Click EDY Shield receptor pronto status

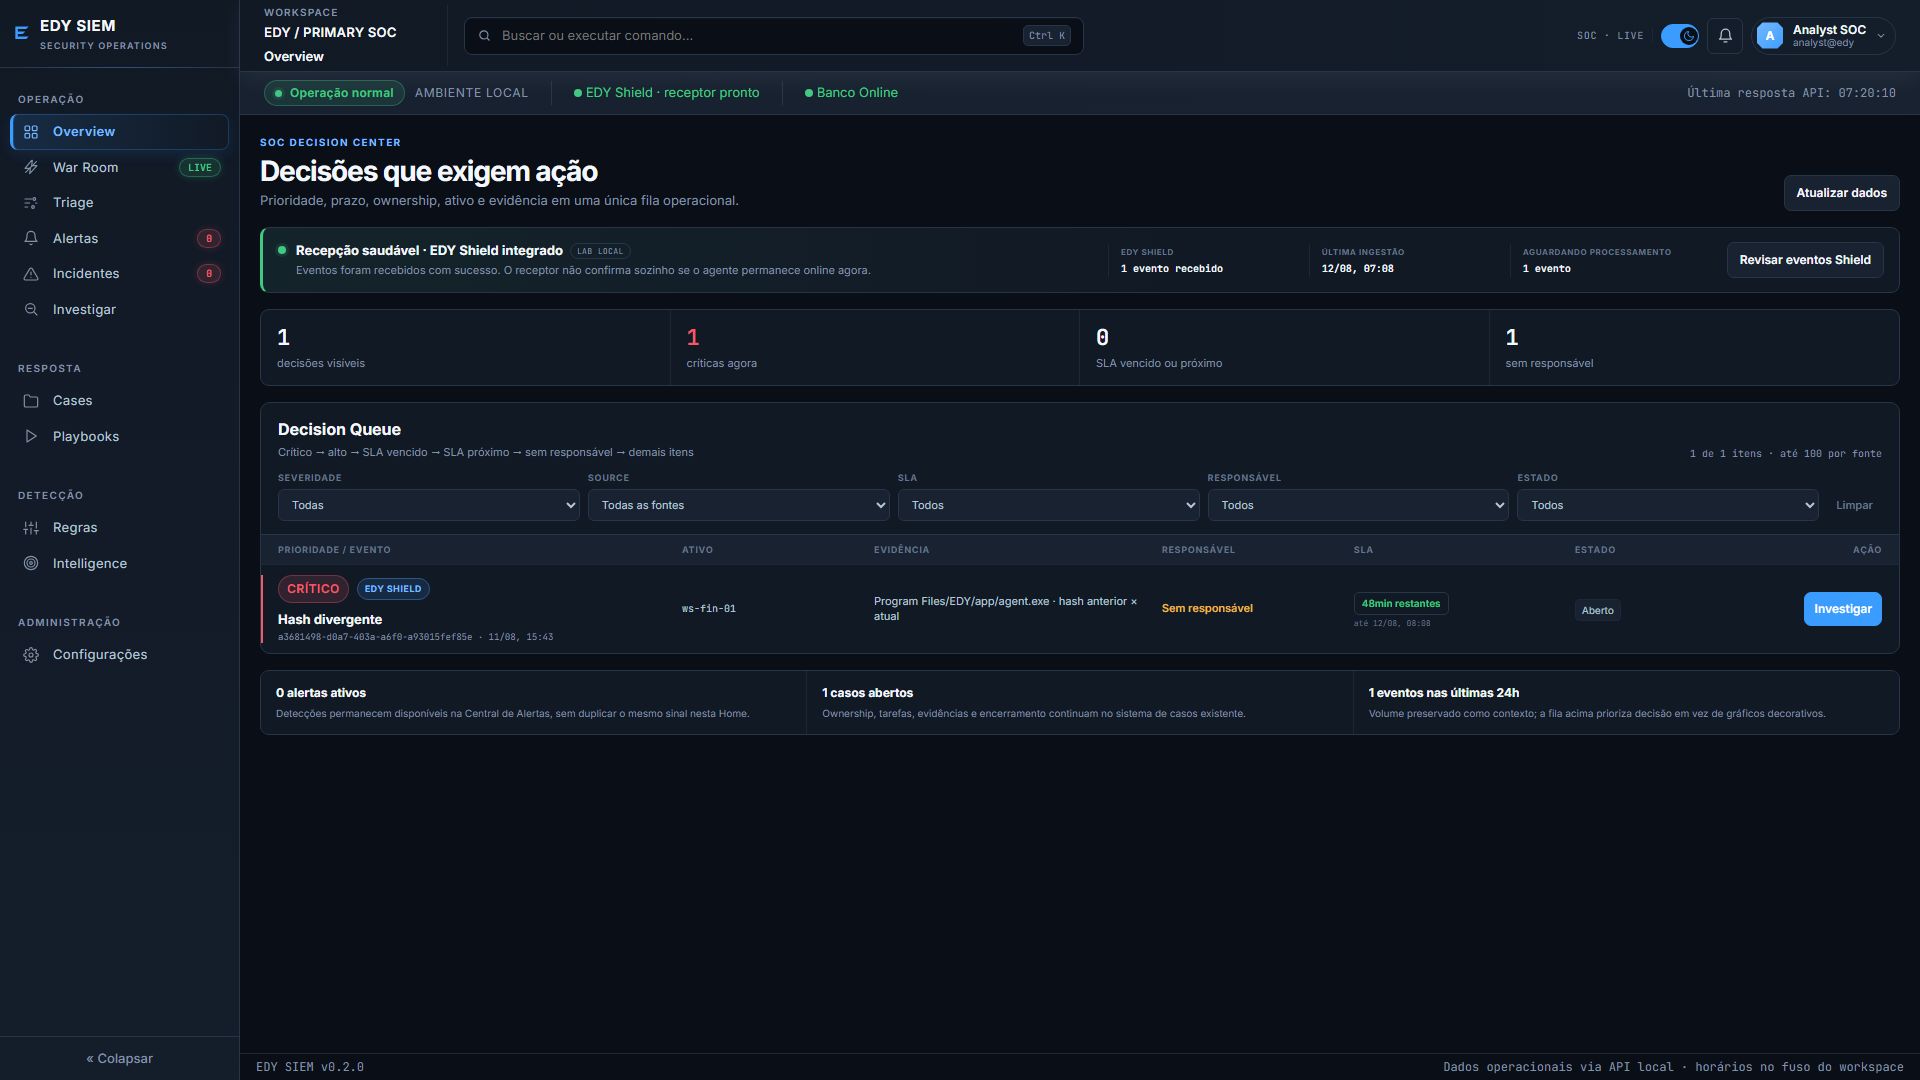(667, 93)
